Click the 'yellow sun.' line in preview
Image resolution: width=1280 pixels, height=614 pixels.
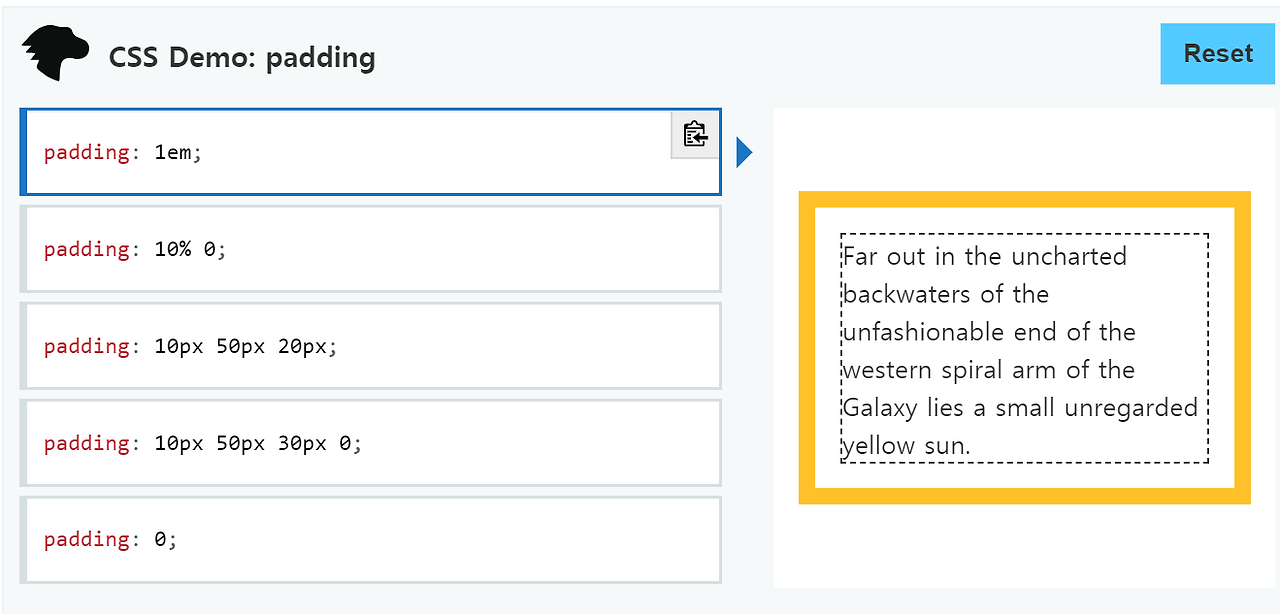tap(906, 446)
